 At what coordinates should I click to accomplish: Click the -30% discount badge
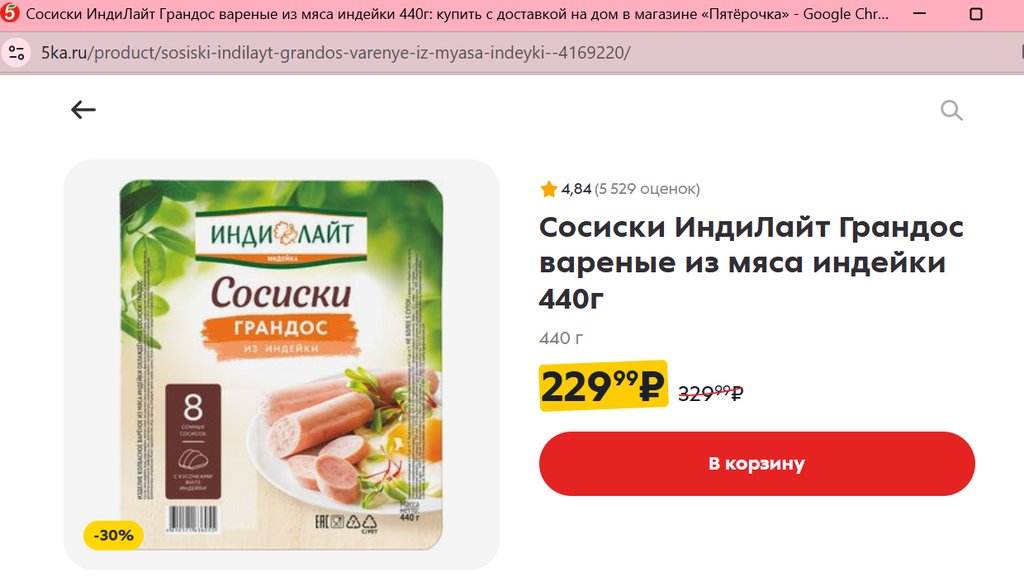[114, 536]
